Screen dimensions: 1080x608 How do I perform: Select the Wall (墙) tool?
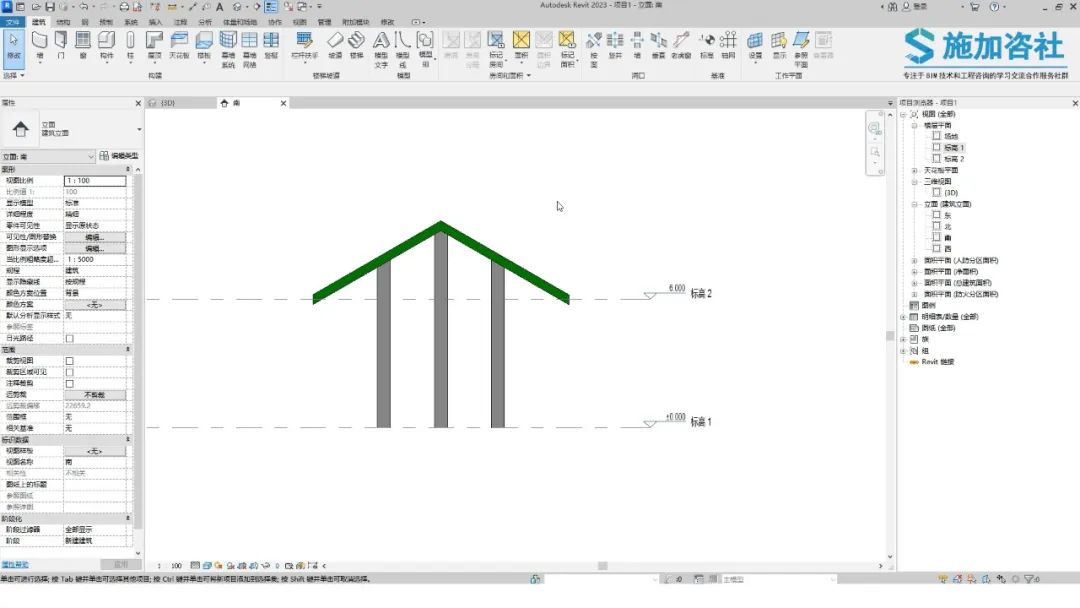coord(39,45)
